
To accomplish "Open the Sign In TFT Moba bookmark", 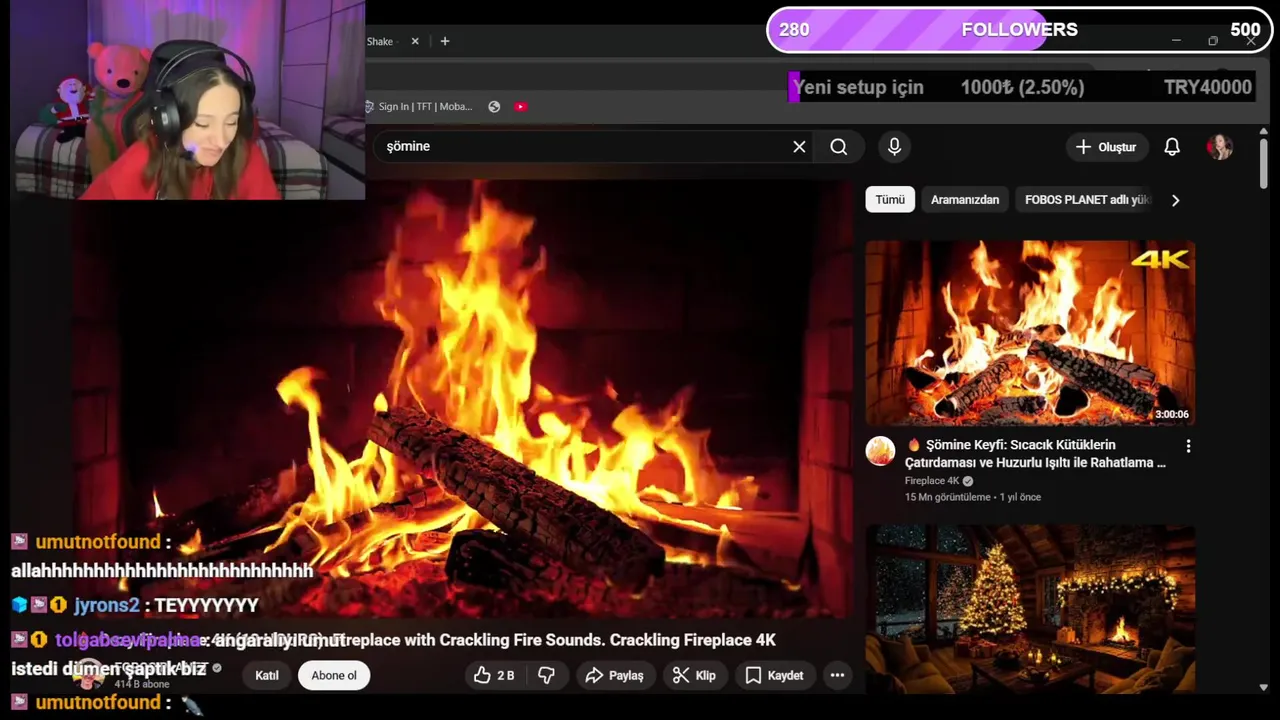I will pyautogui.click(x=418, y=107).
